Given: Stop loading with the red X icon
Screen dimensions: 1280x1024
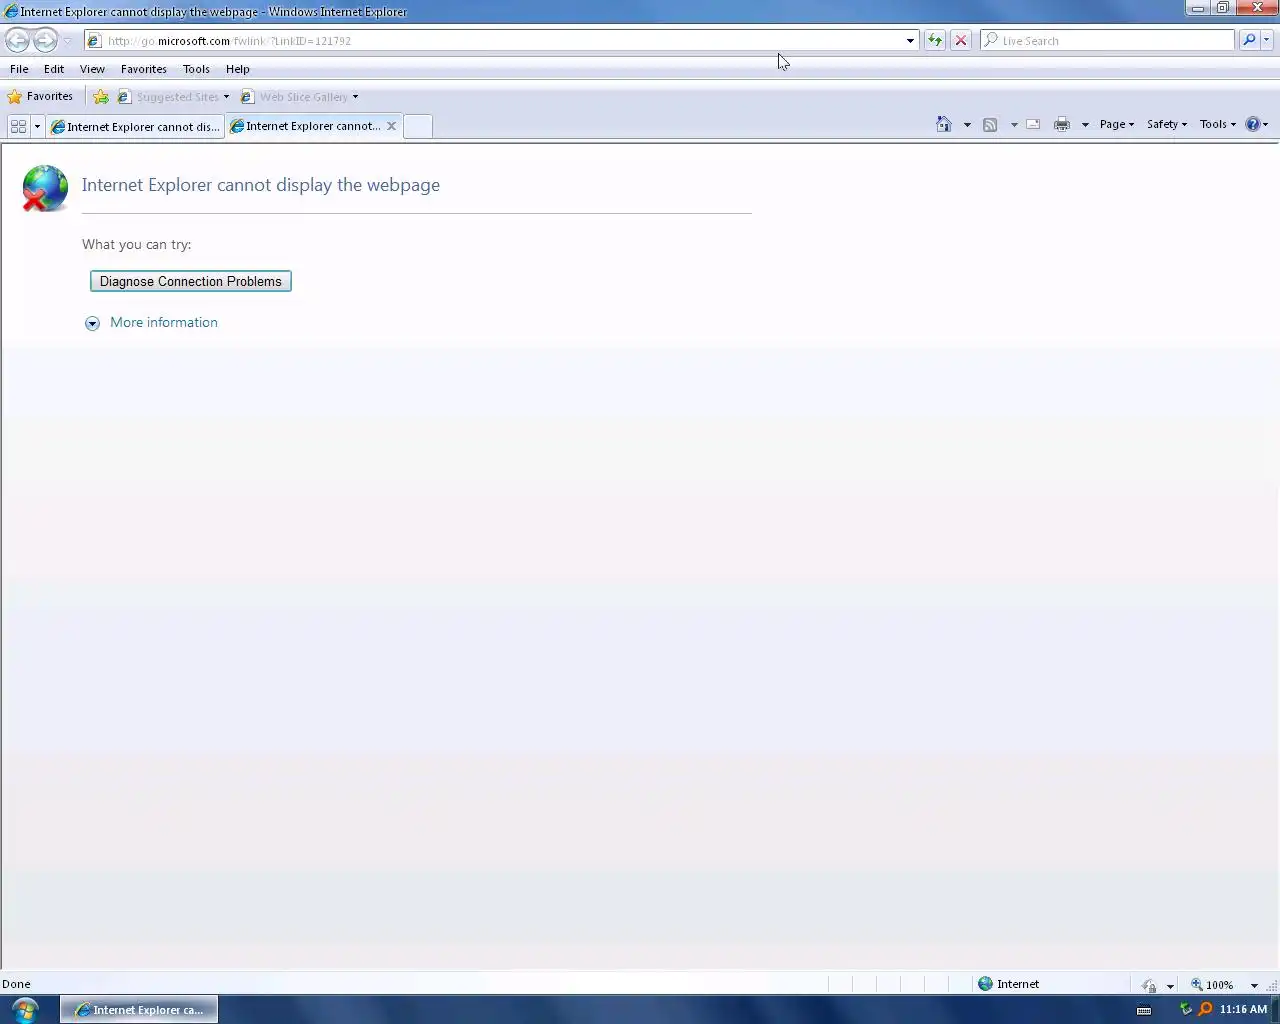Looking at the screenshot, I should coord(960,41).
